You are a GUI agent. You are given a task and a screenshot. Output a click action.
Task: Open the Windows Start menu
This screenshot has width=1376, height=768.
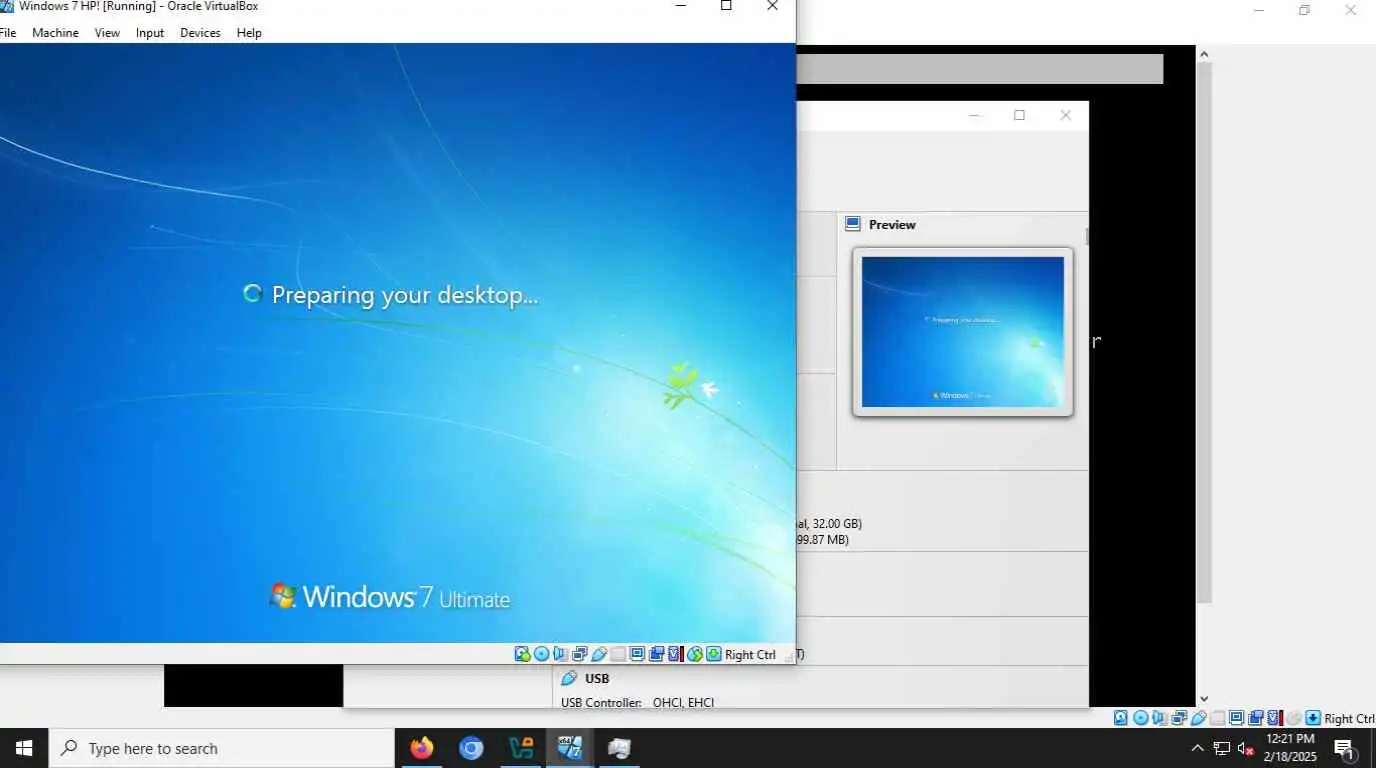(24, 748)
